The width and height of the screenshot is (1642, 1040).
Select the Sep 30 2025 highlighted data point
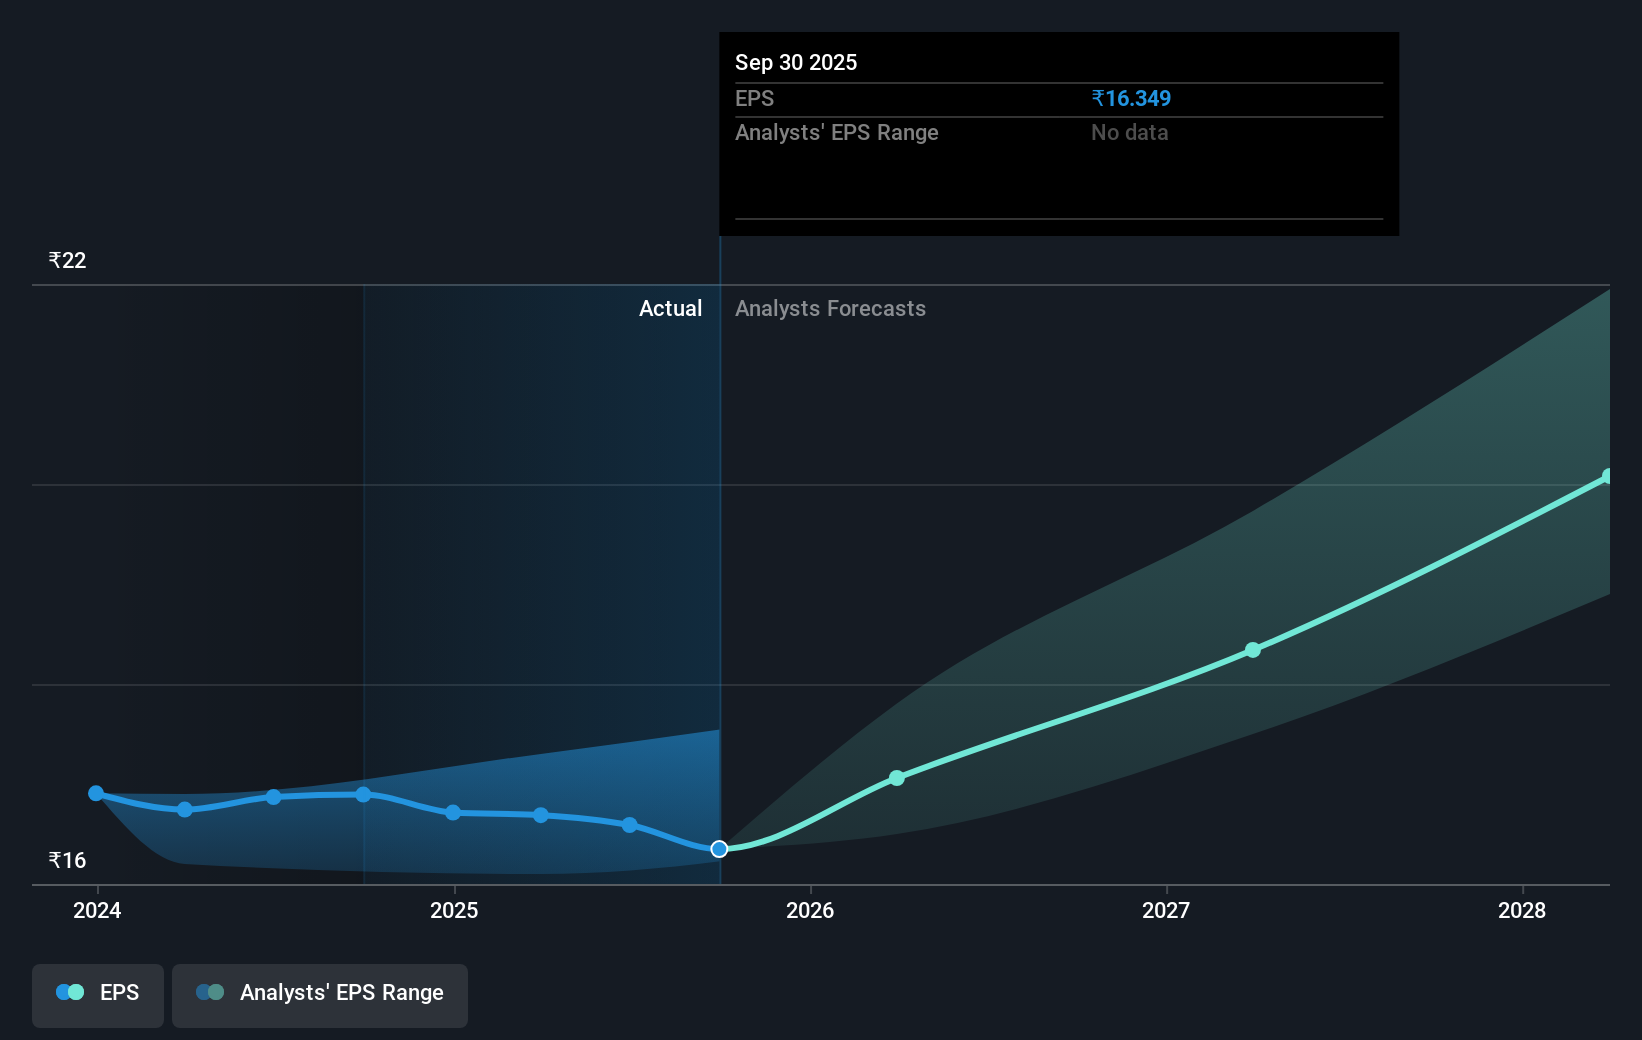point(719,849)
